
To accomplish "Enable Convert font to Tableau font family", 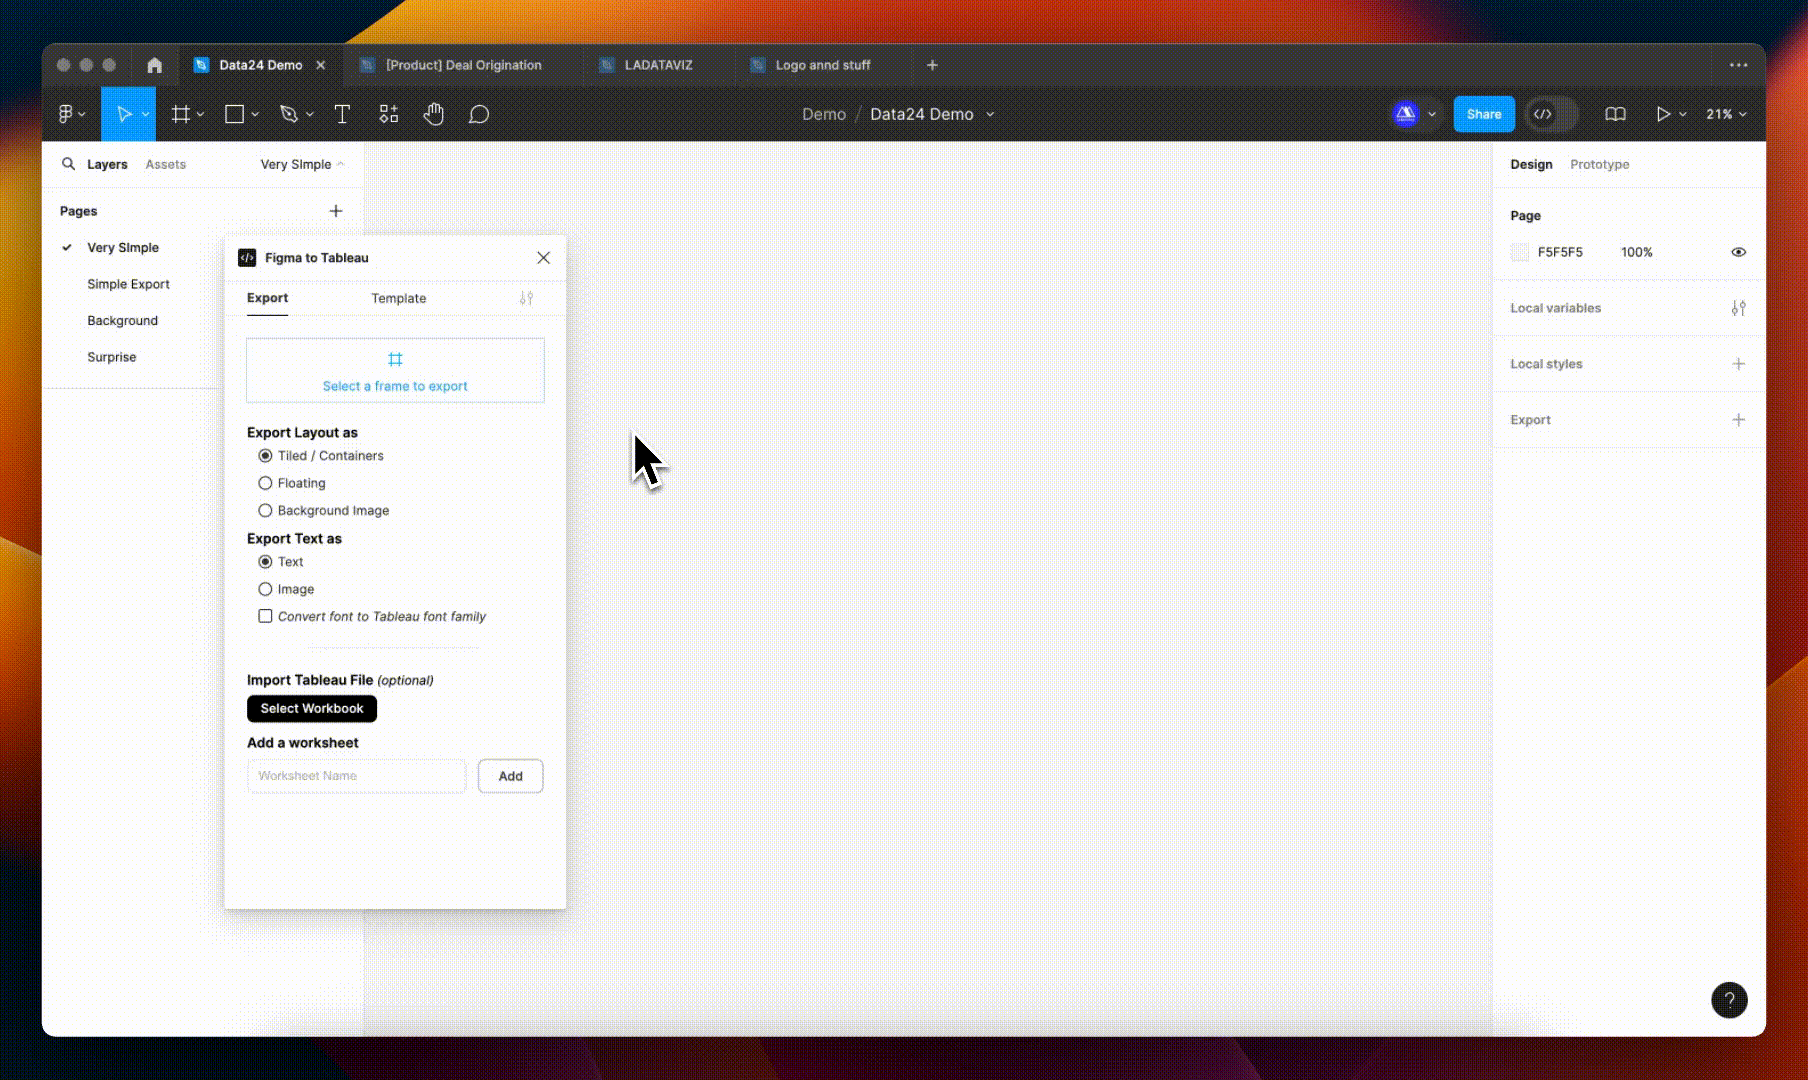I will [265, 617].
